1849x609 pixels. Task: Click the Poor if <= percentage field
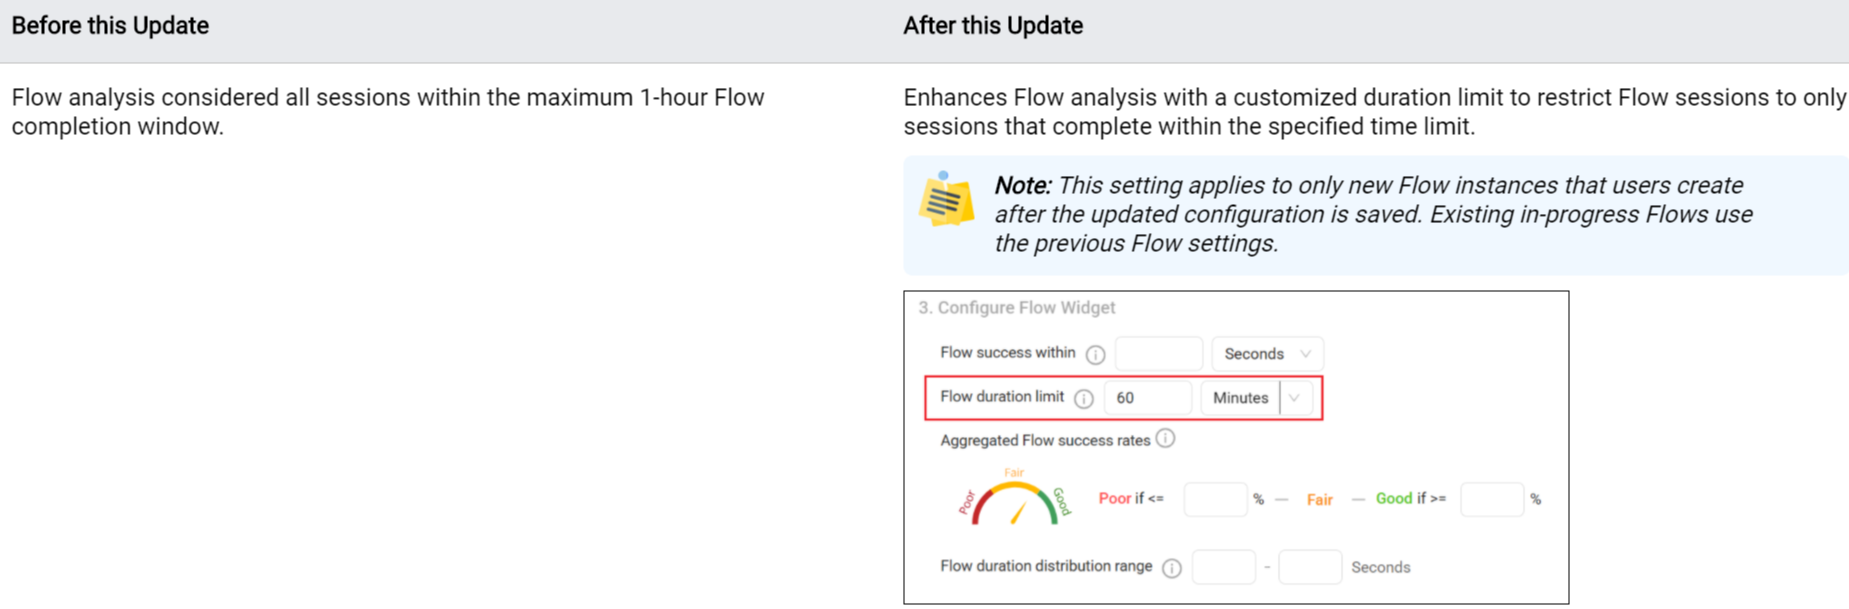coord(1215,499)
